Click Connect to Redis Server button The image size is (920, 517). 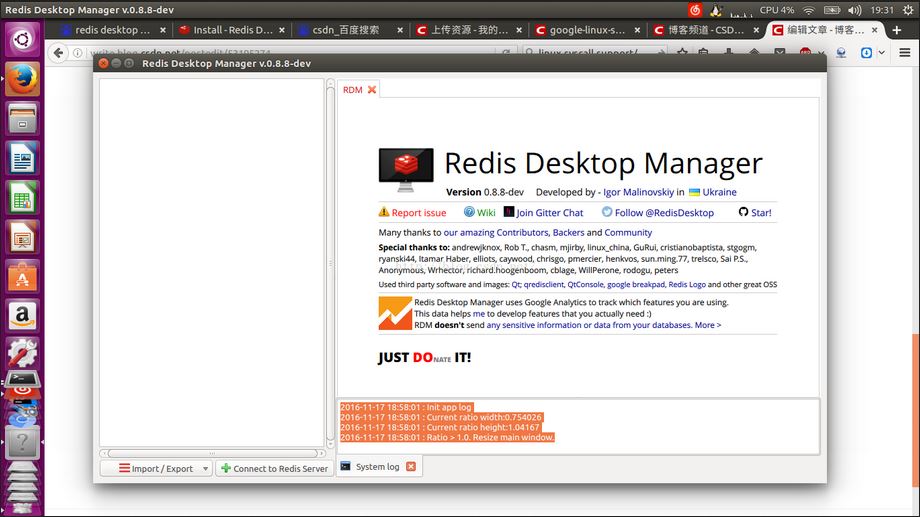pyautogui.click(x=274, y=468)
